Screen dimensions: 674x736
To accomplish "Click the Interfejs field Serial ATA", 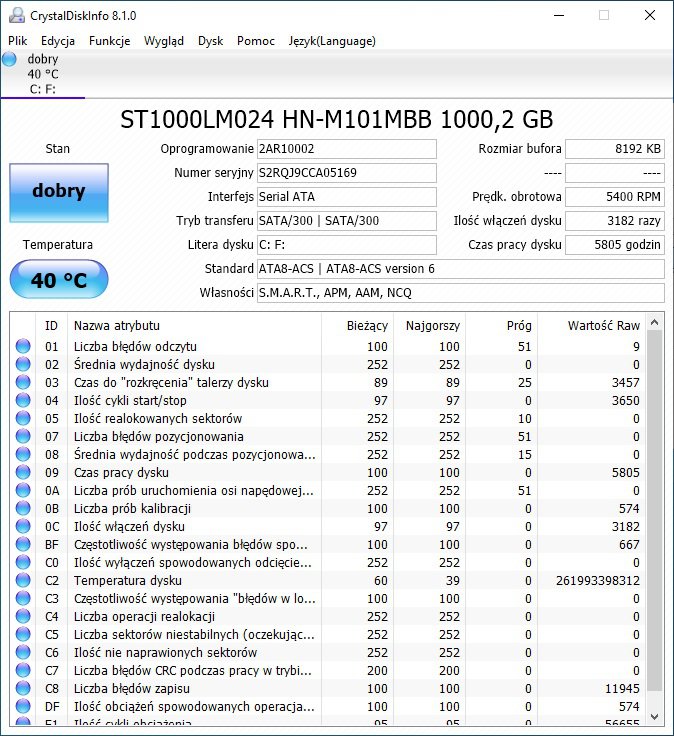I will 346,197.
